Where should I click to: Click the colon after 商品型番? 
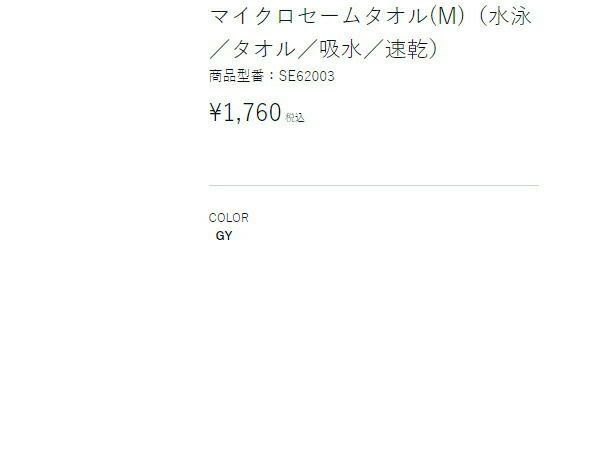click(271, 76)
